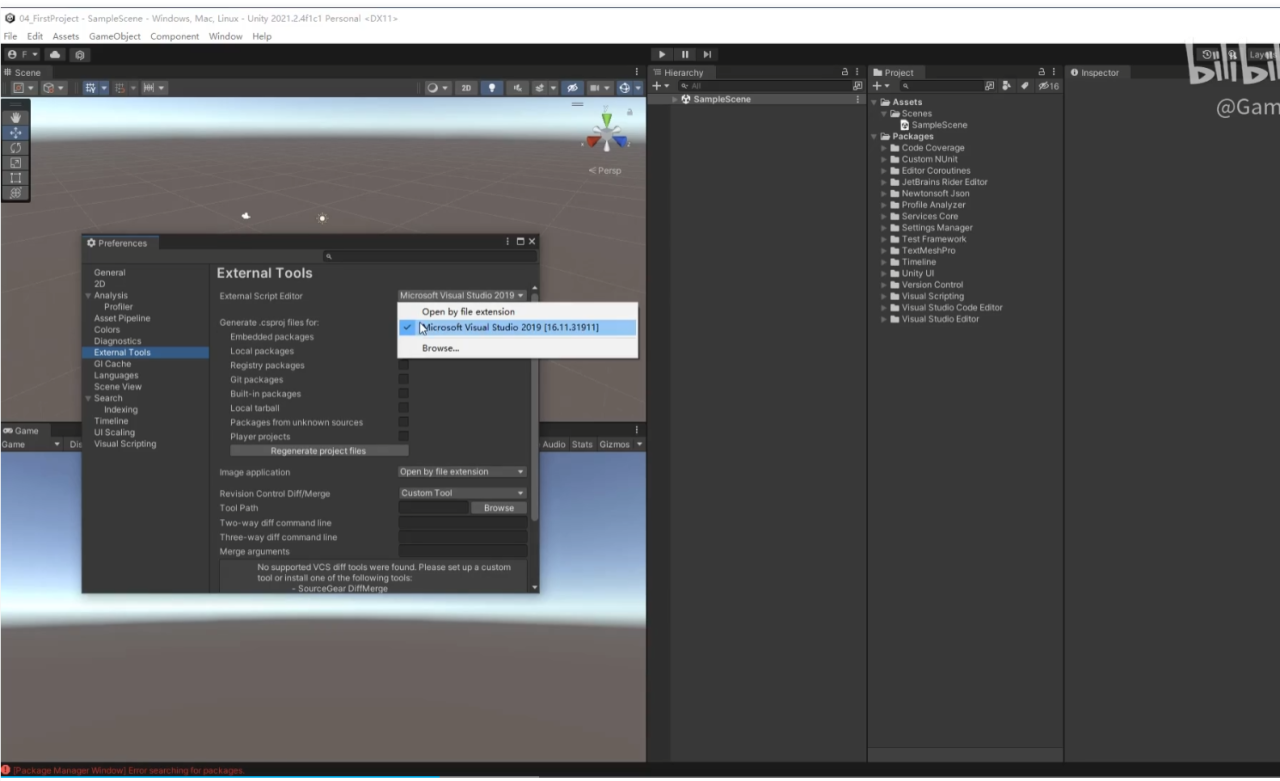The width and height of the screenshot is (1280, 781).
Task: Select the Scale tool in Scene overlay
Action: [15, 162]
